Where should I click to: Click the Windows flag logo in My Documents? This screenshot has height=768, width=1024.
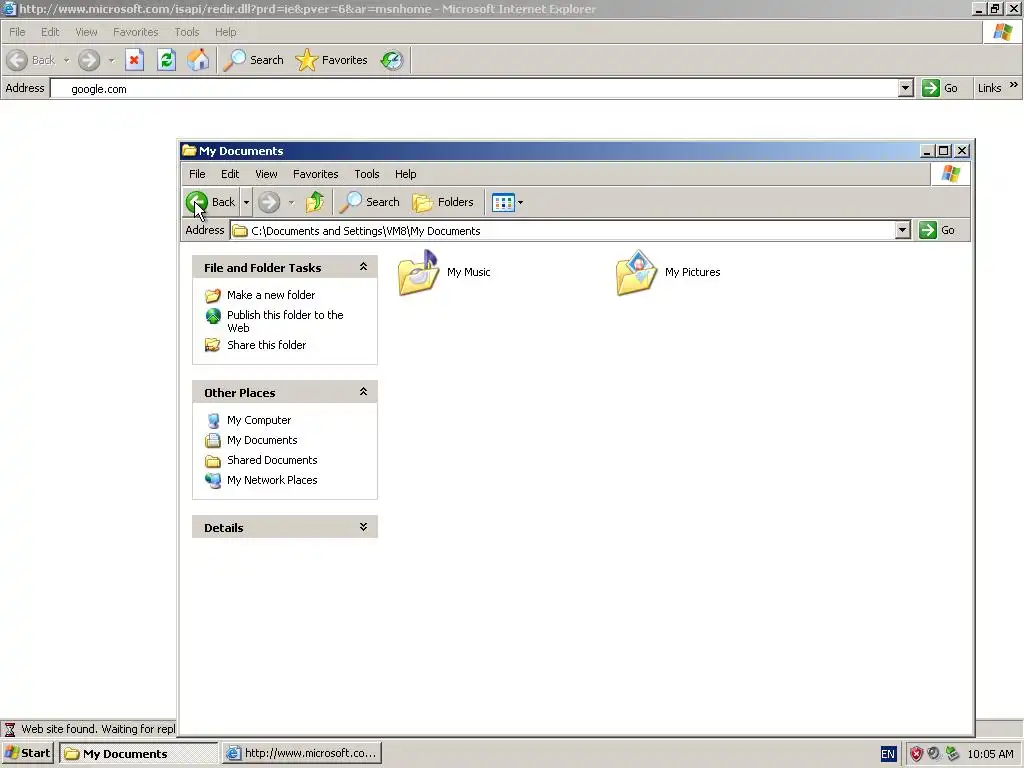click(951, 174)
